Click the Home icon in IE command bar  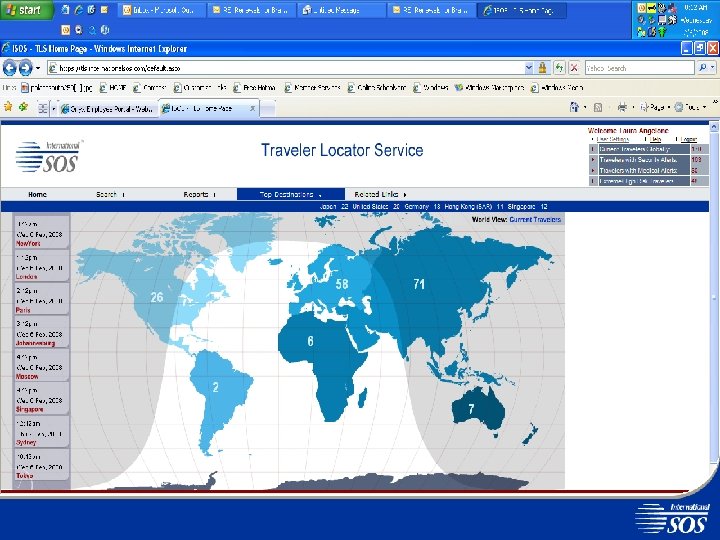pos(574,107)
